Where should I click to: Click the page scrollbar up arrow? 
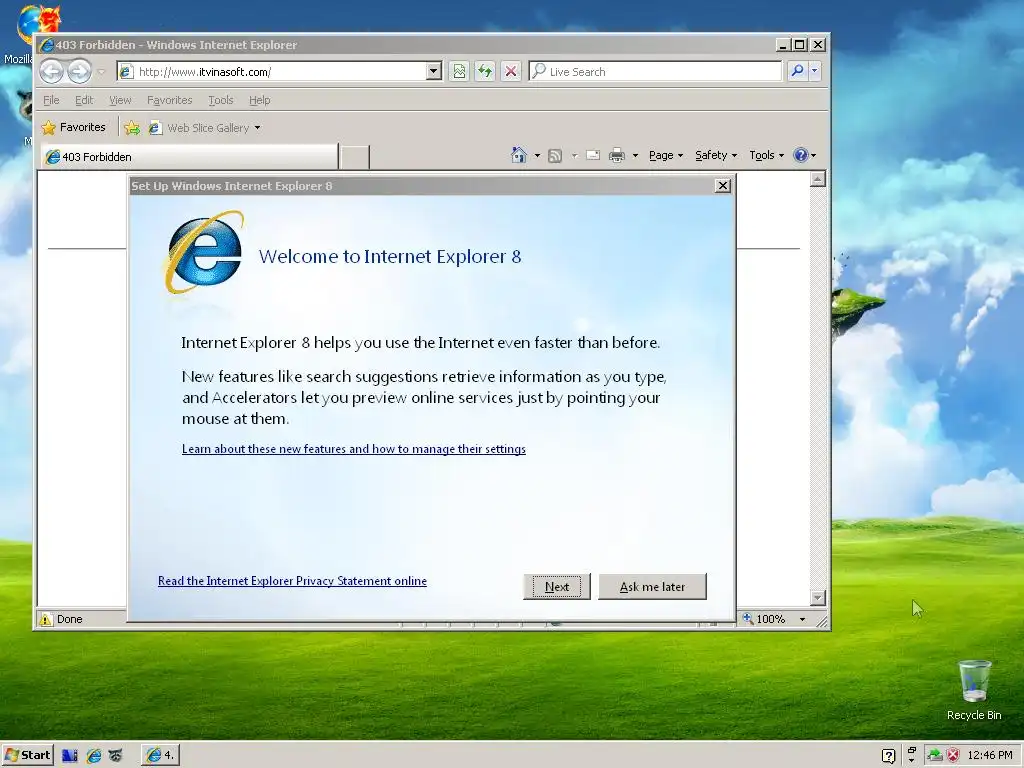coord(818,179)
